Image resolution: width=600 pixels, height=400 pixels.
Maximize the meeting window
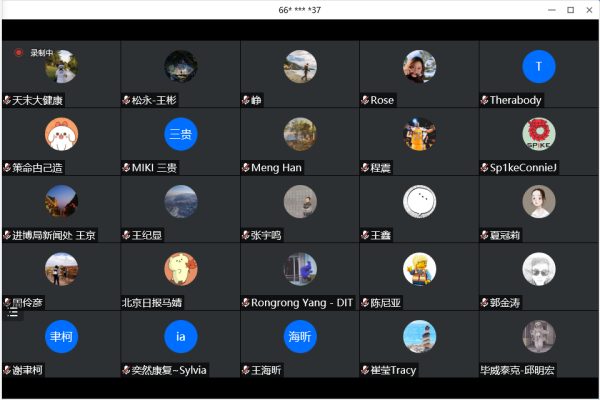point(570,10)
